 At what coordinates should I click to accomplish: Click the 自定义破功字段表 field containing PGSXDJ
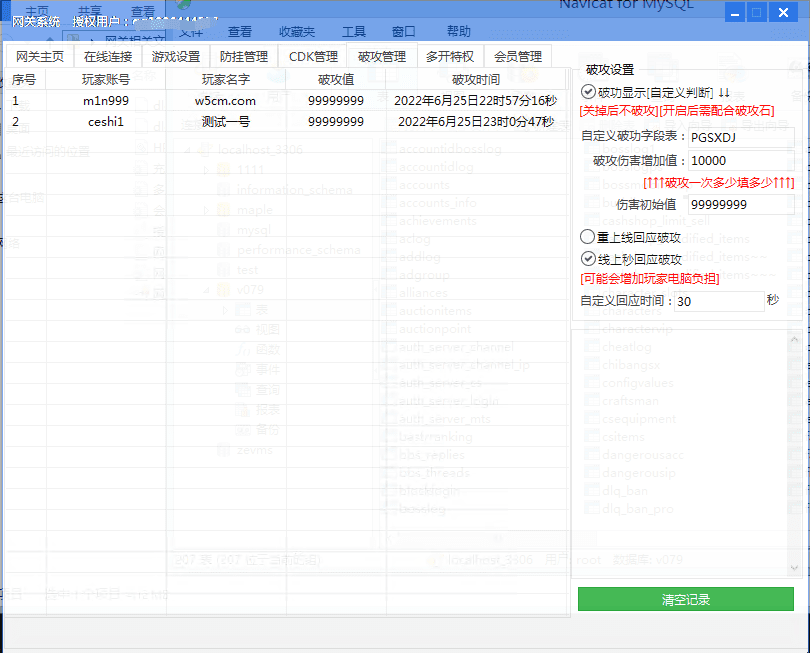(741, 137)
